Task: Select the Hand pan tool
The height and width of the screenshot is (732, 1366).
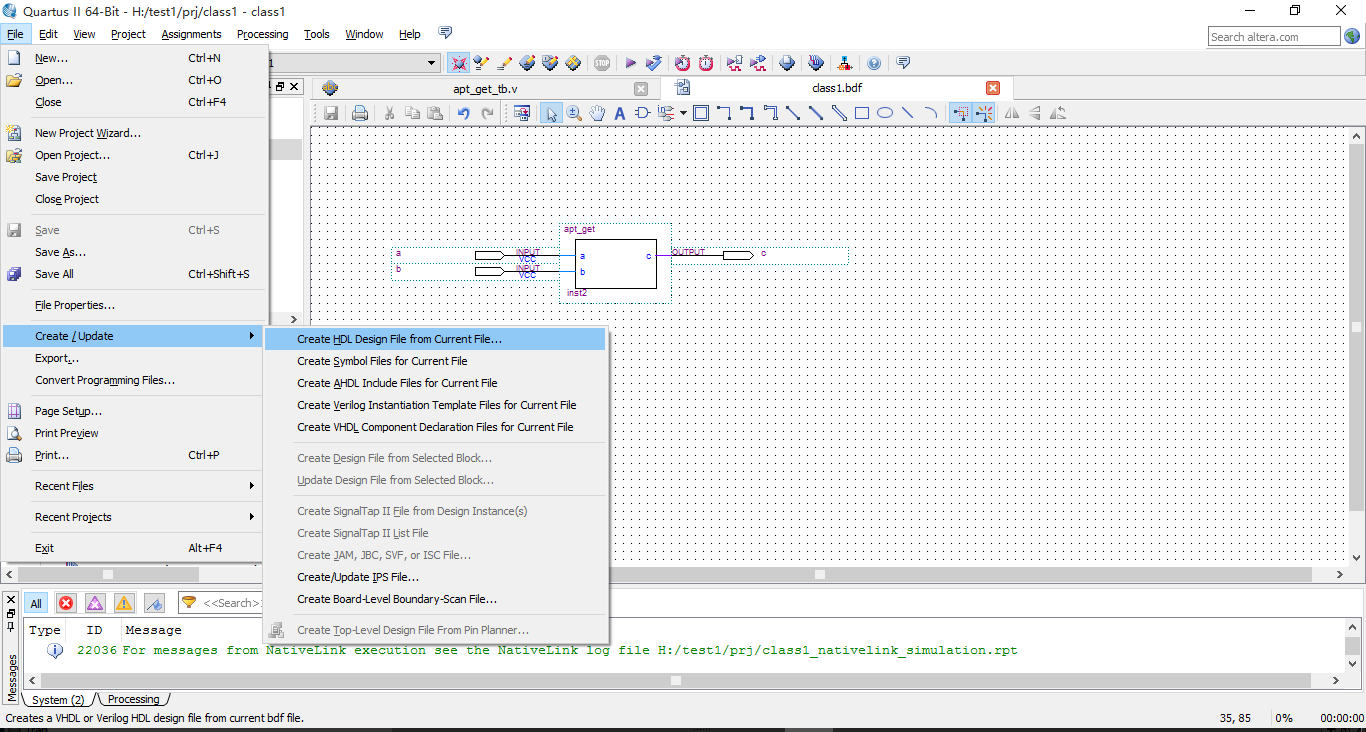Action: [597, 113]
